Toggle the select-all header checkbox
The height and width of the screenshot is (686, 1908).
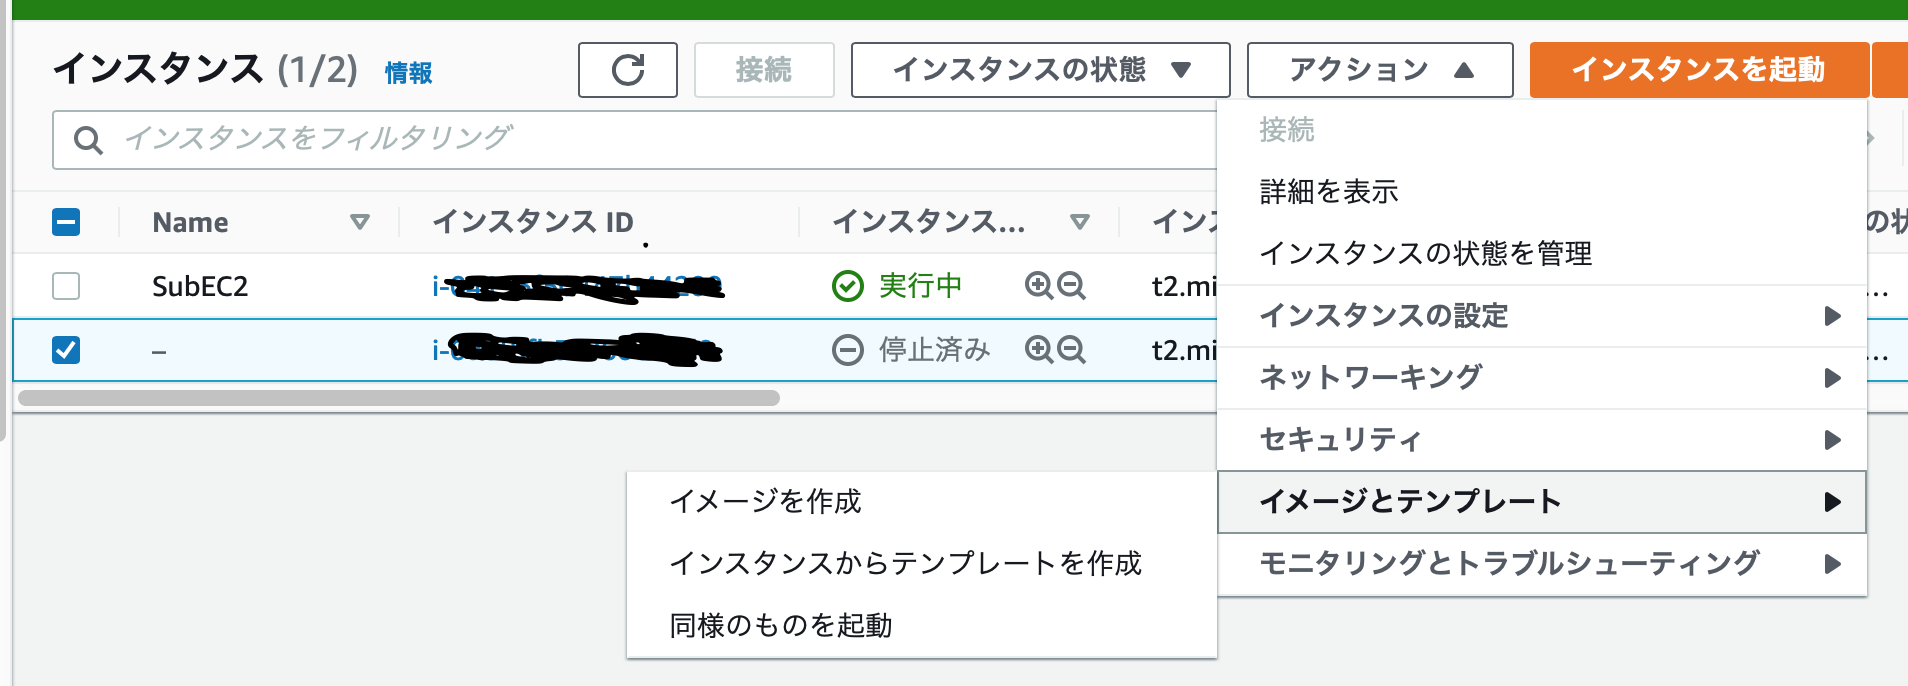(x=66, y=222)
